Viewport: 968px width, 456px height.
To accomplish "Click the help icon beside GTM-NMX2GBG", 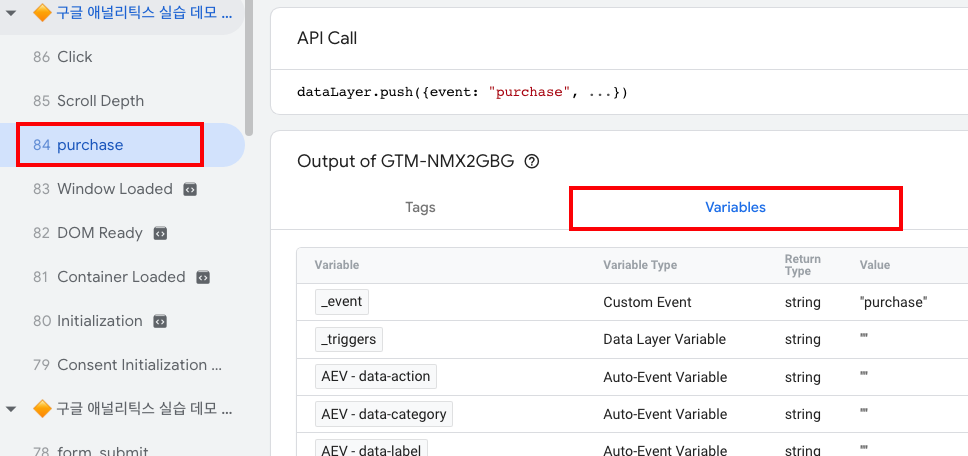I will coord(532,161).
